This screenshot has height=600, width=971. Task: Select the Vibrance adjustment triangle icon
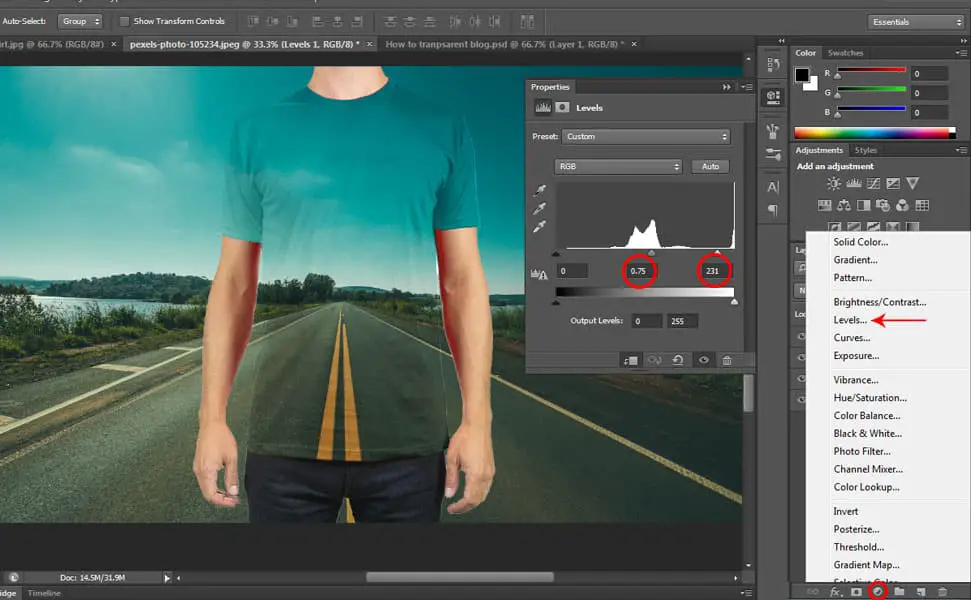[x=911, y=183]
